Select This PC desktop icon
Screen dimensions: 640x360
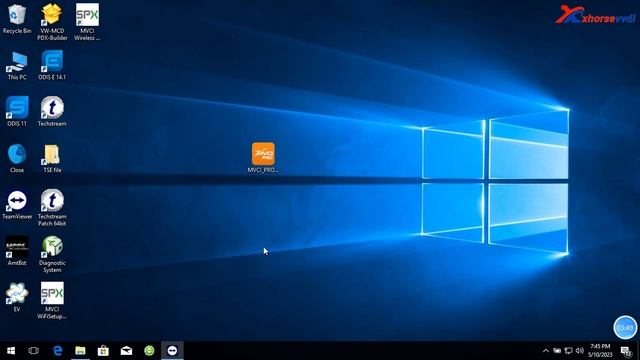tap(17, 65)
